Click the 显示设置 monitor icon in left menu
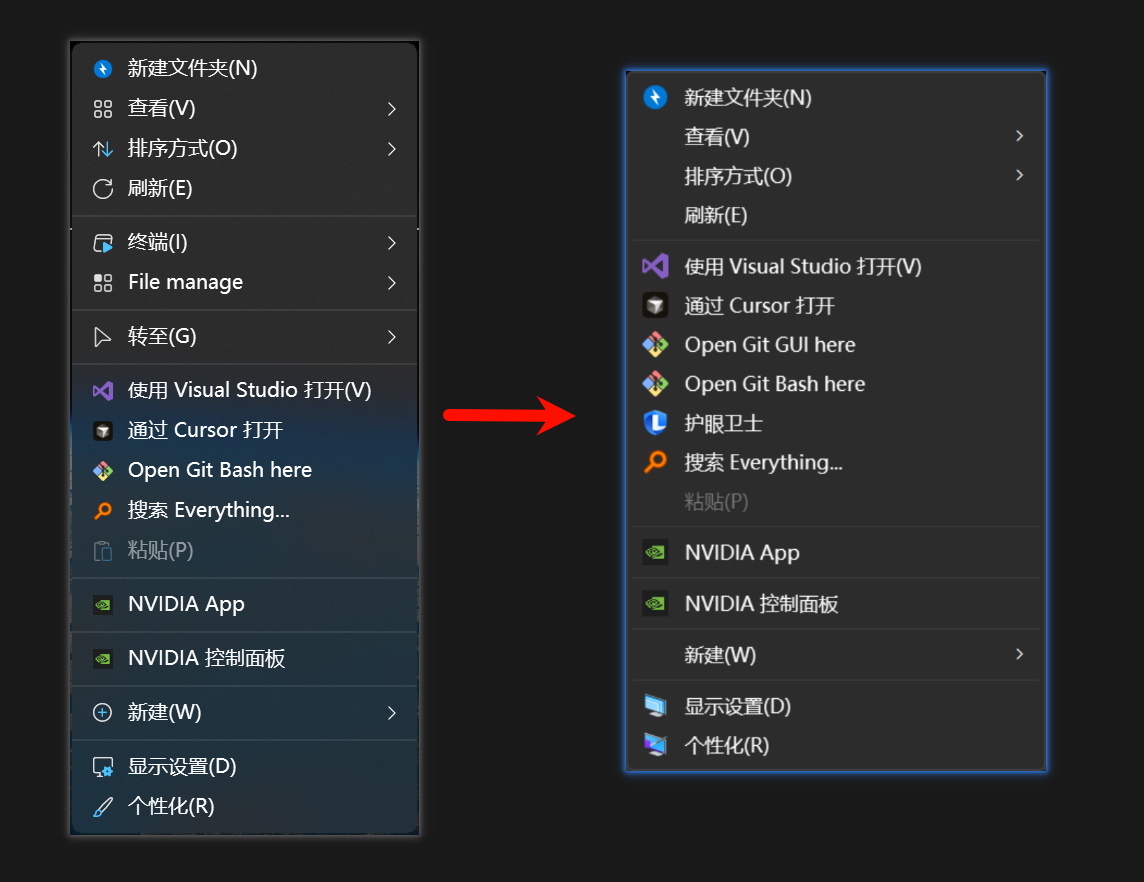Image resolution: width=1144 pixels, height=882 pixels. (x=103, y=767)
